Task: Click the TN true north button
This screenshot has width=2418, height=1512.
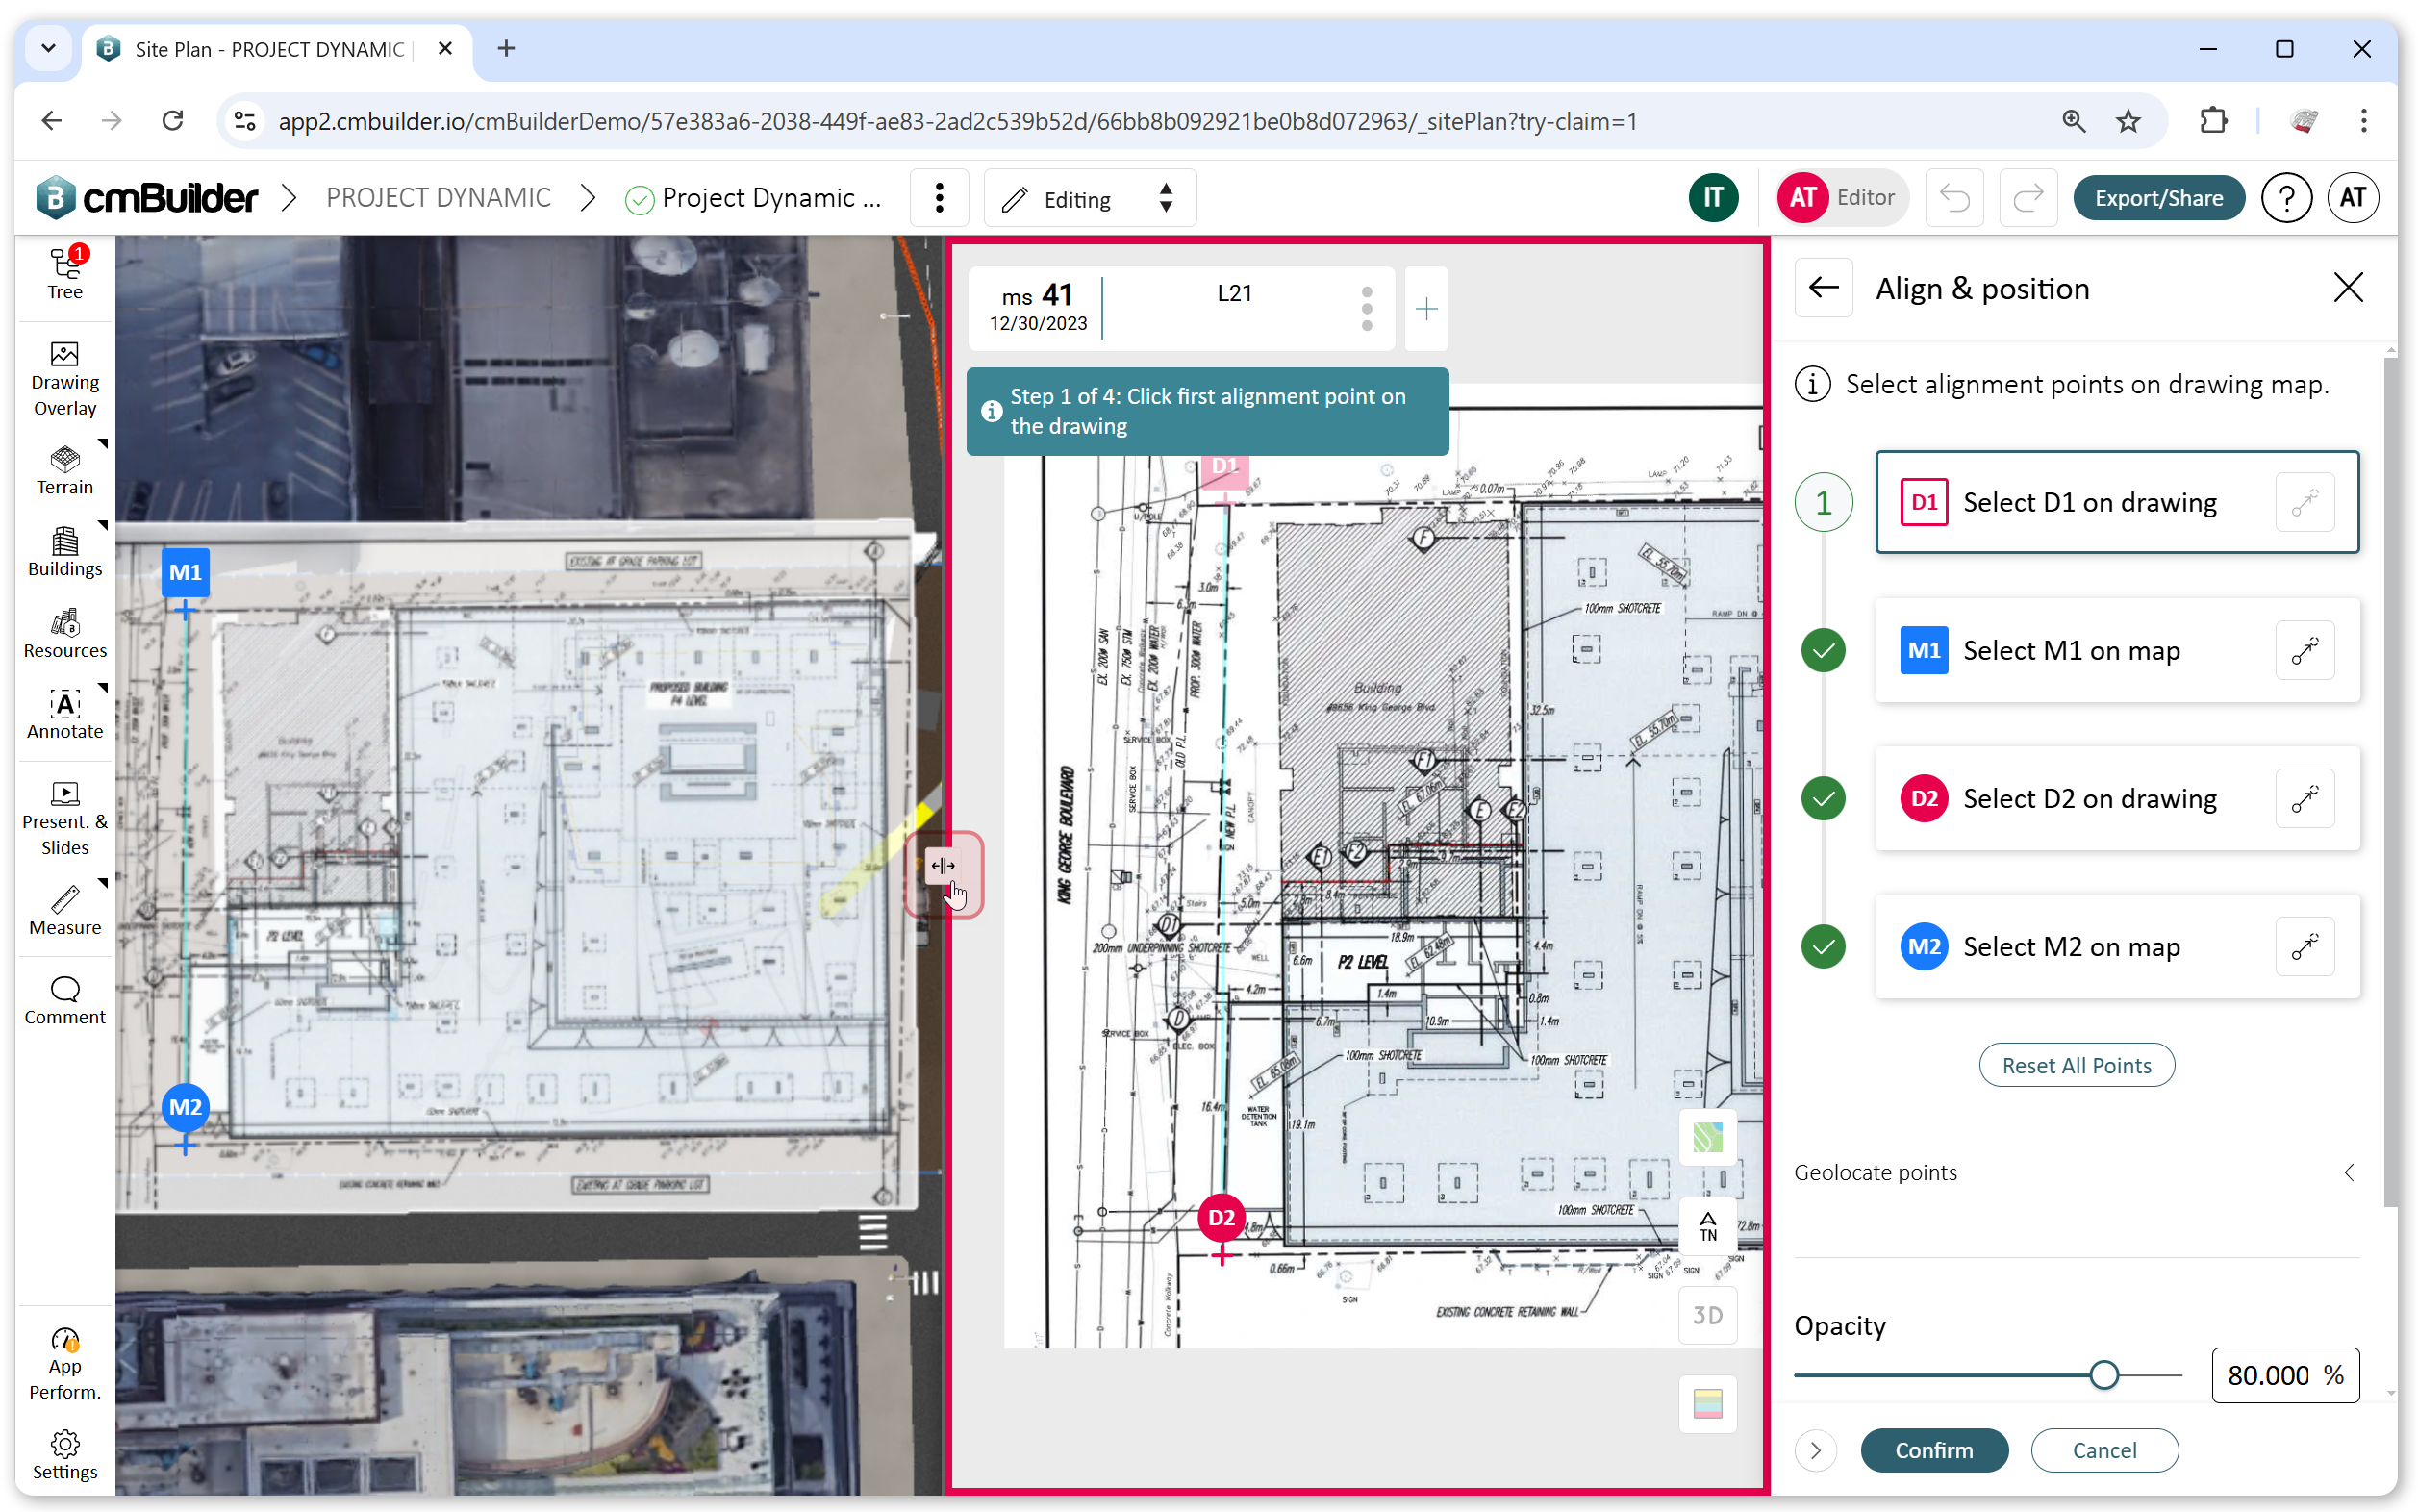Action: pyautogui.click(x=1707, y=1227)
